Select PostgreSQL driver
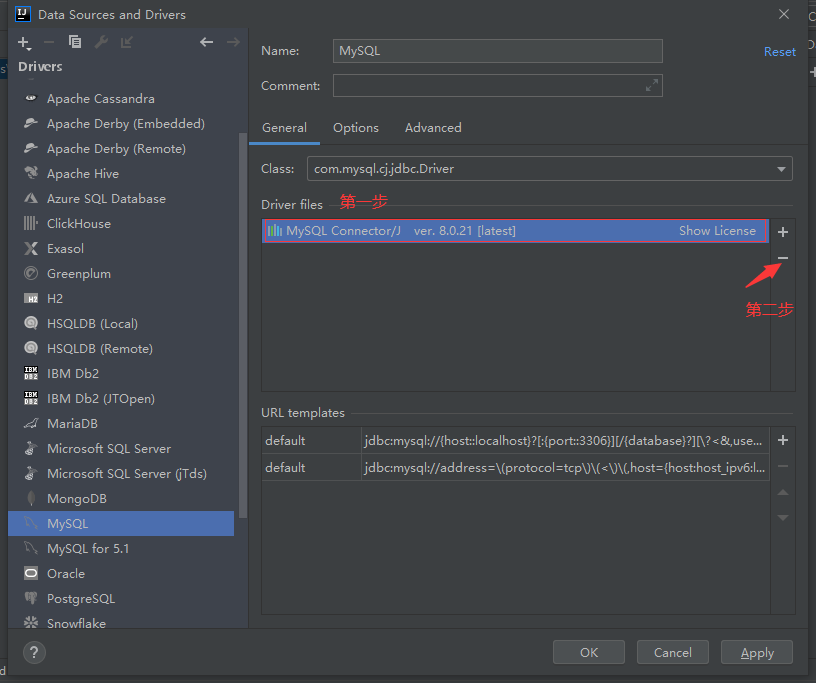Viewport: 816px width, 683px height. tap(121, 598)
